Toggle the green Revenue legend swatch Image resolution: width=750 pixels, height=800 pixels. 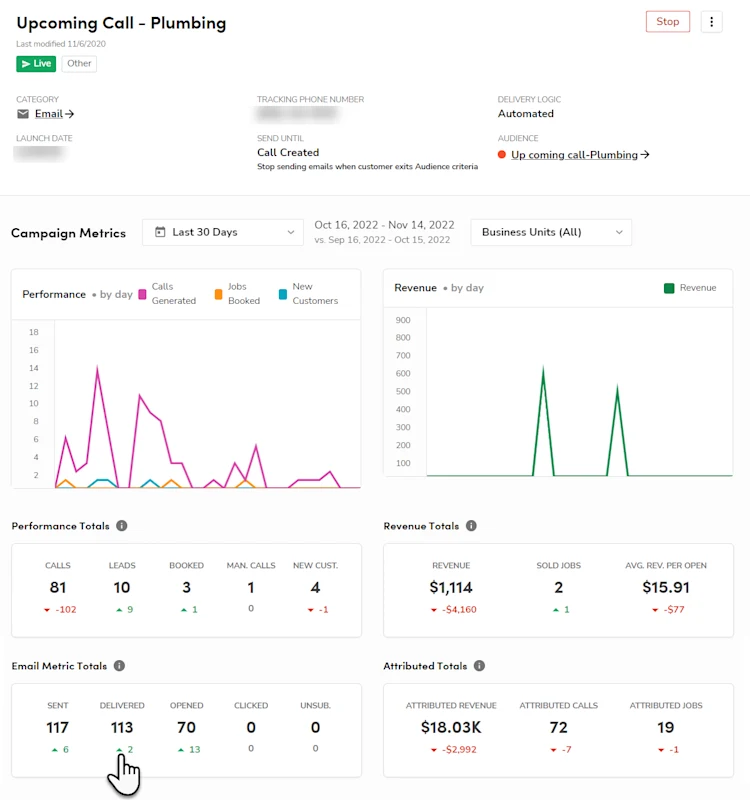pos(669,288)
